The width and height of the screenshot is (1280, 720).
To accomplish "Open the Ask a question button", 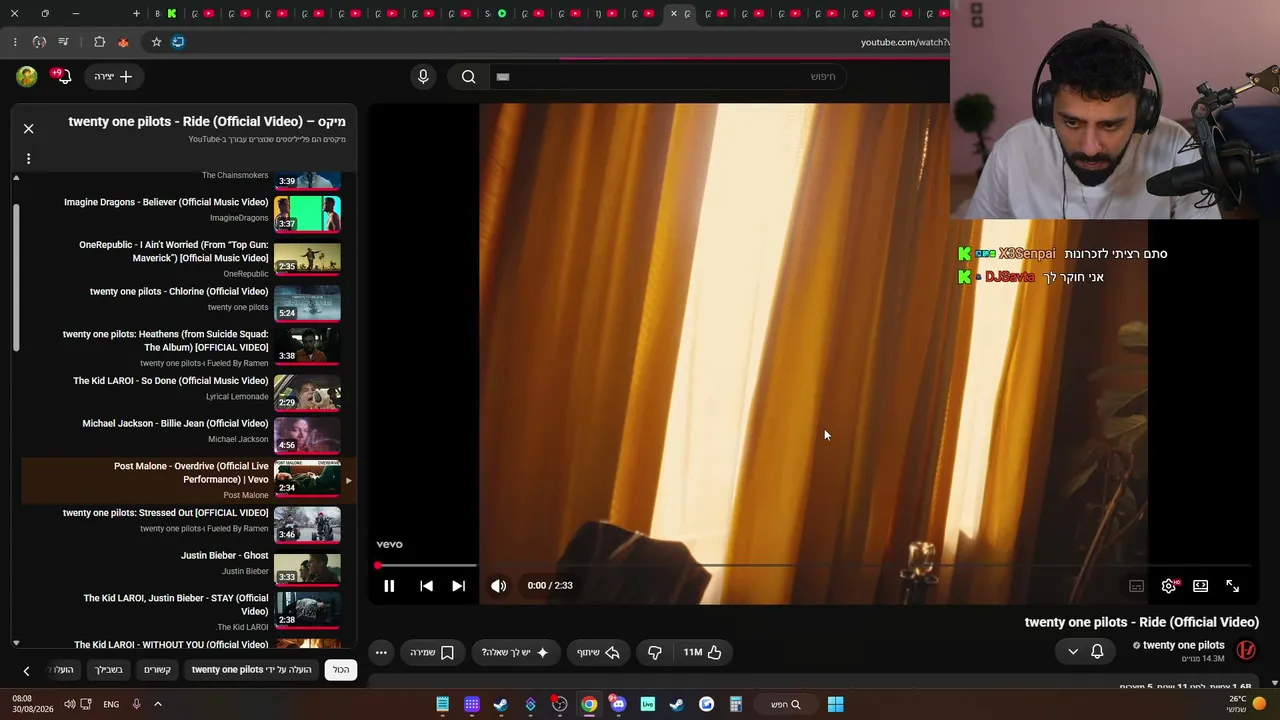I will tap(515, 652).
